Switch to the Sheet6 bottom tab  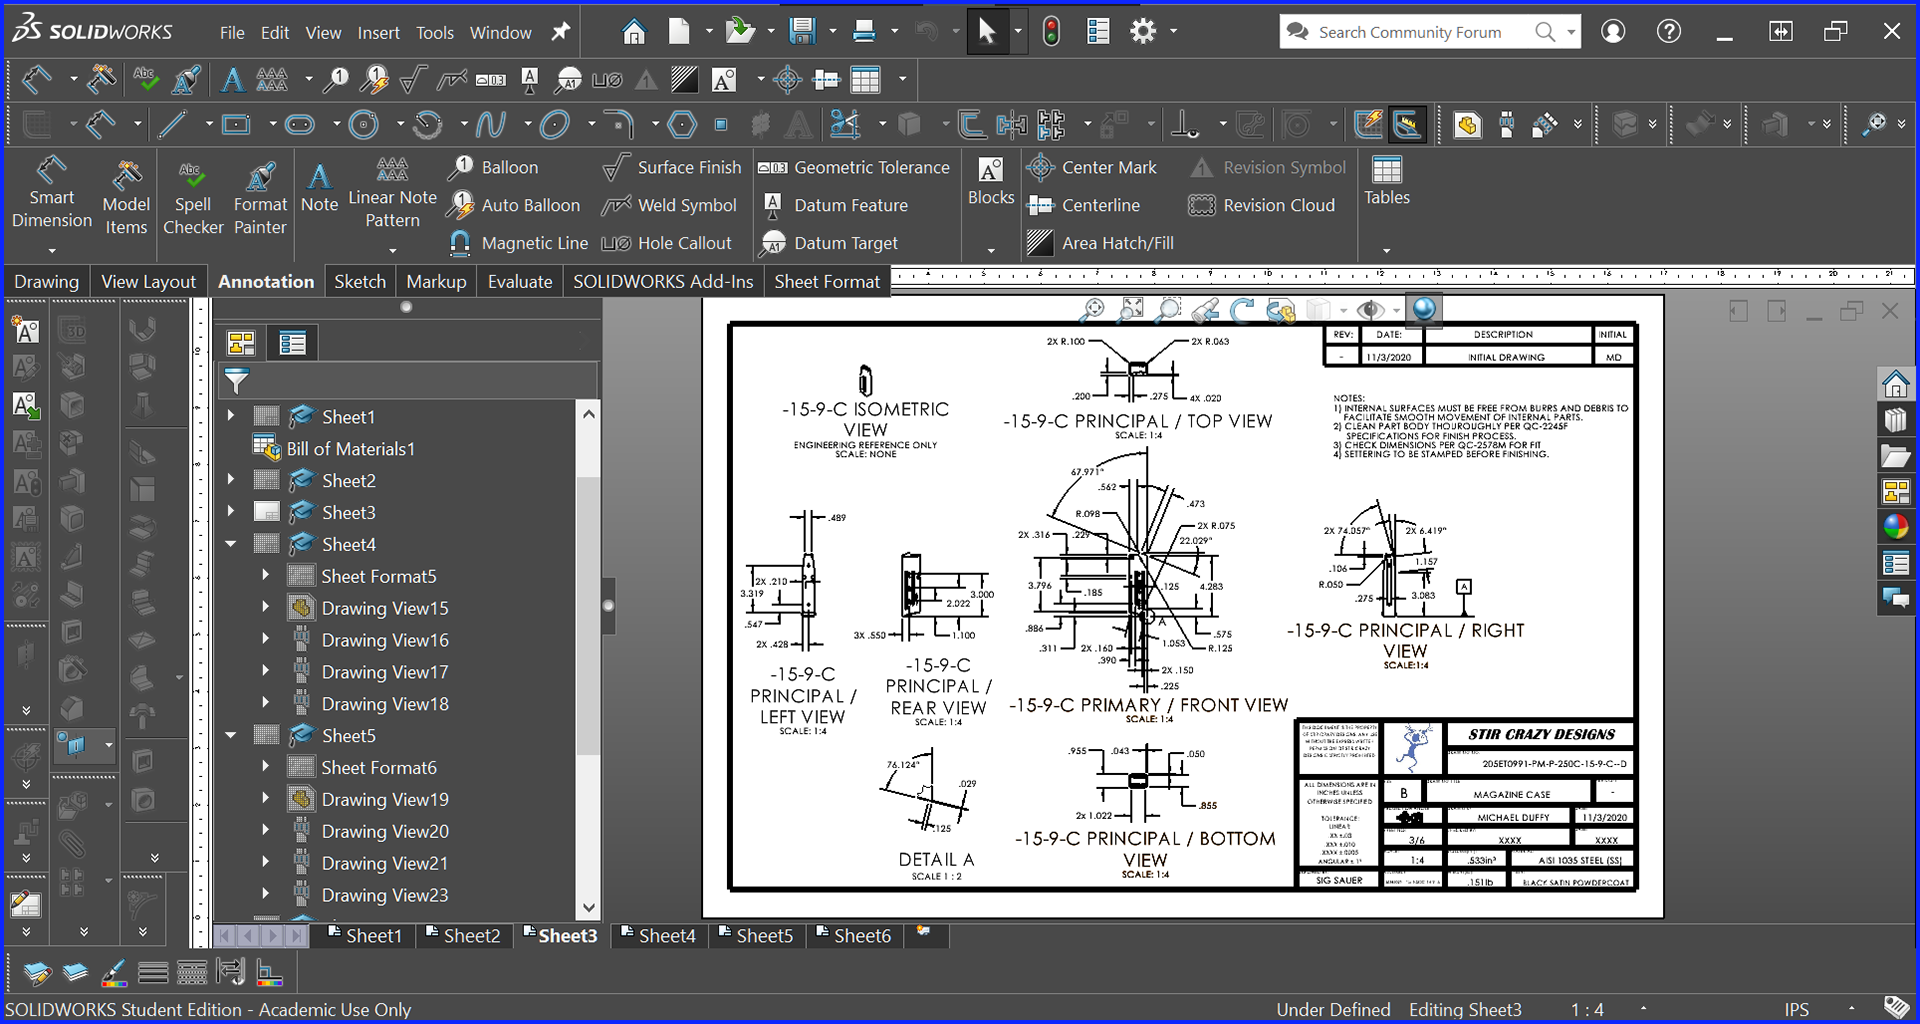tap(853, 935)
